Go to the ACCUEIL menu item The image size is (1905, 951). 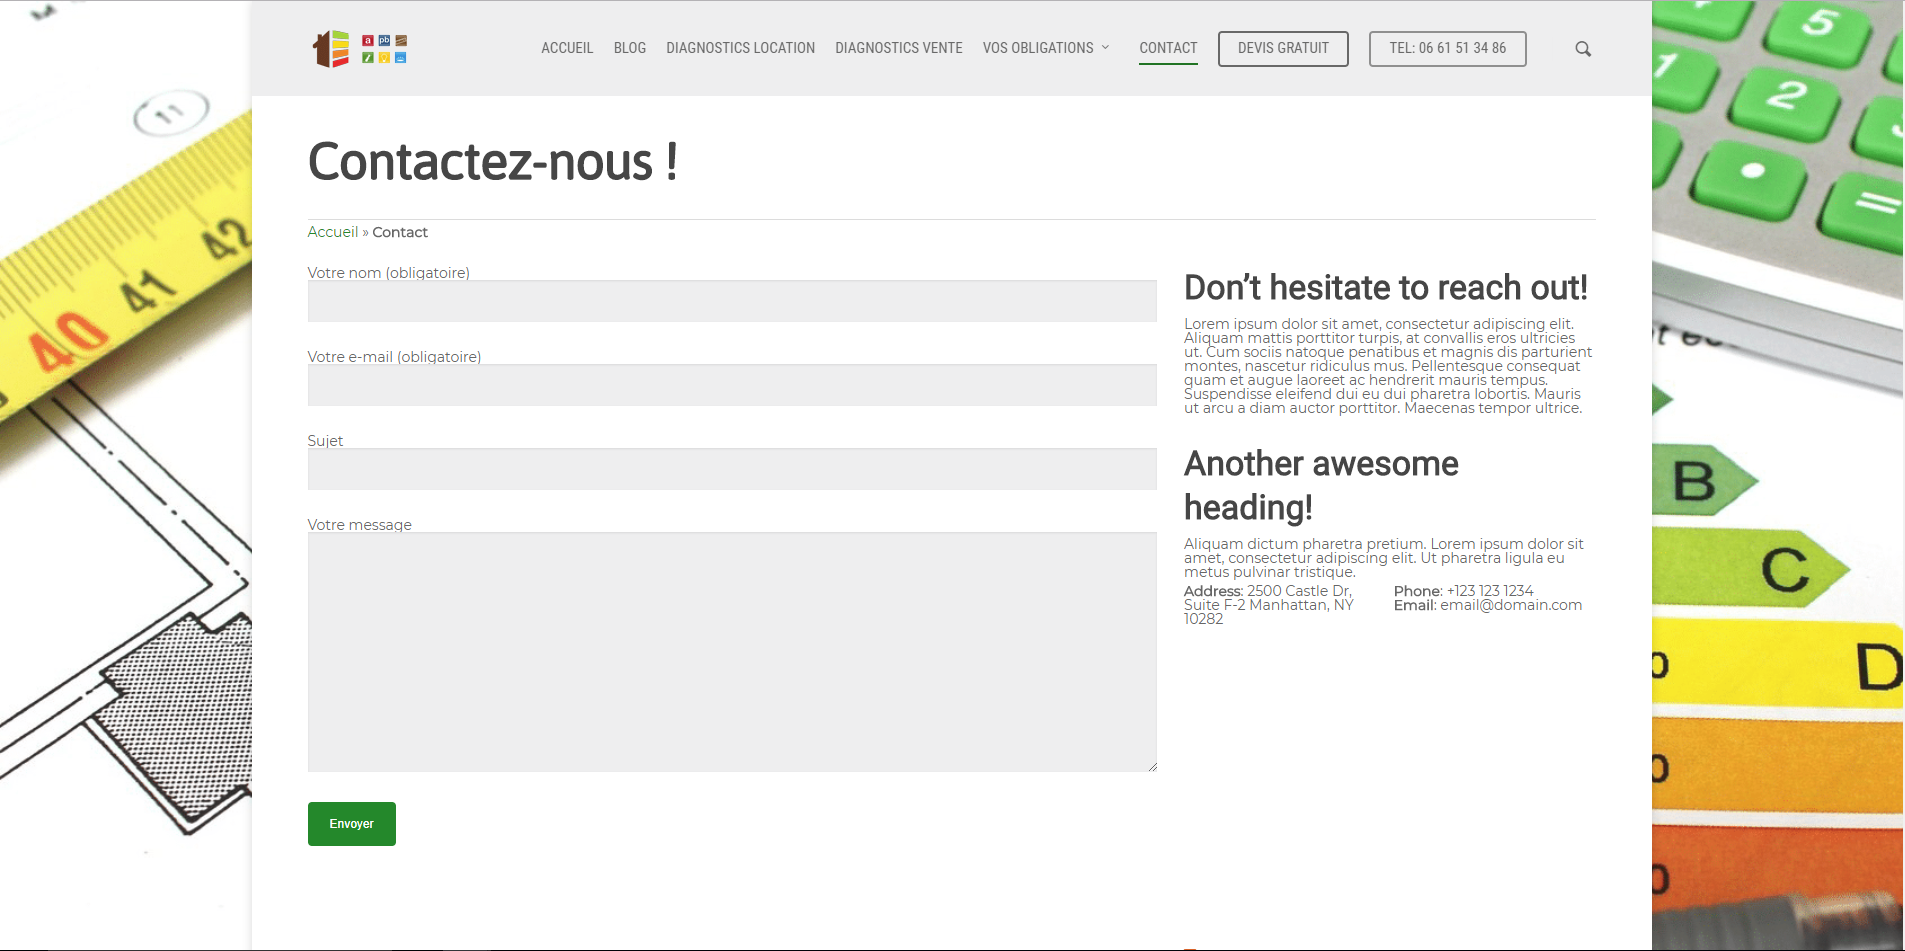tap(567, 48)
